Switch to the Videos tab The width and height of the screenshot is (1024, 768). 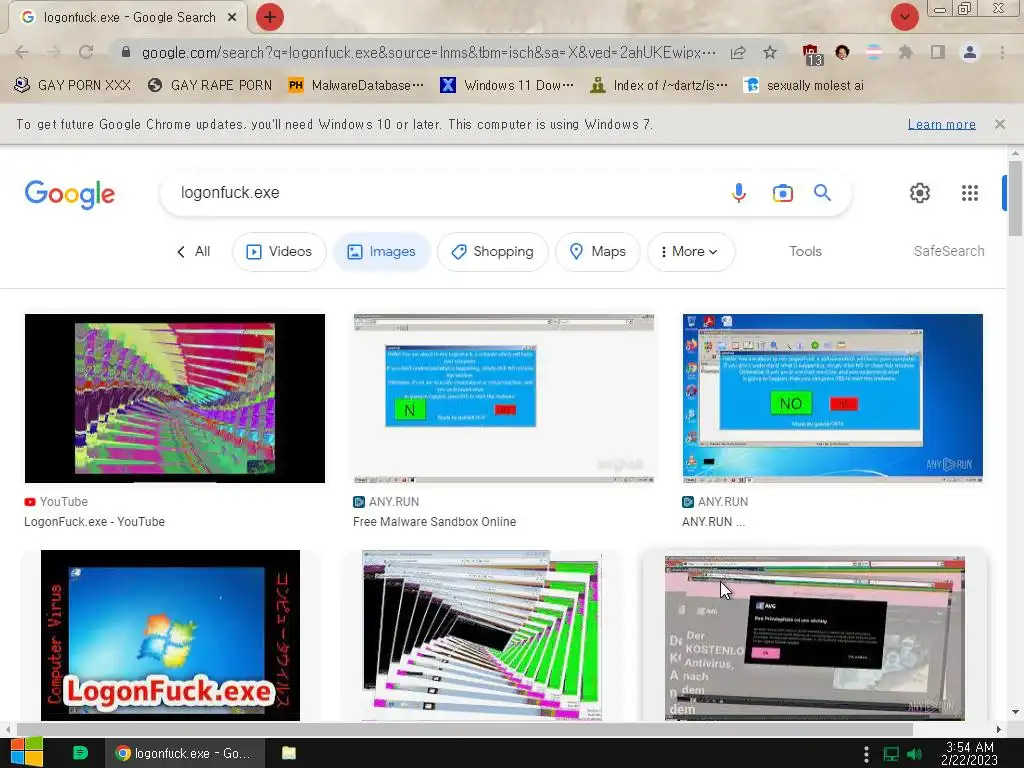click(x=279, y=251)
